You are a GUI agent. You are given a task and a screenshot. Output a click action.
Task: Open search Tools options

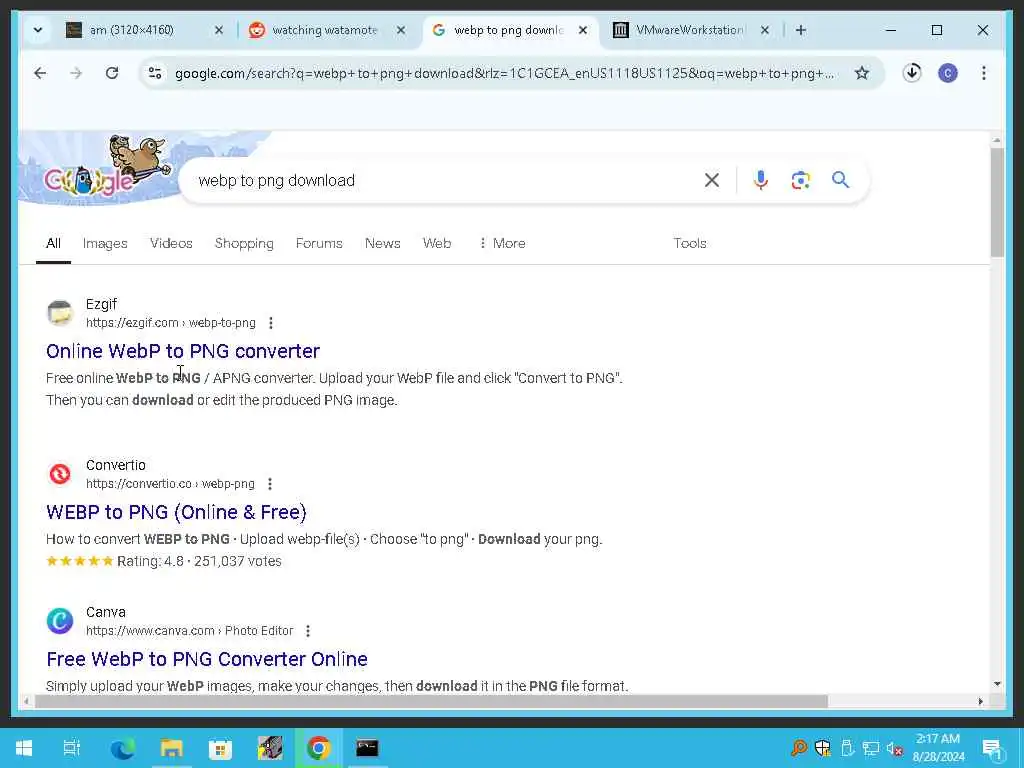(690, 243)
